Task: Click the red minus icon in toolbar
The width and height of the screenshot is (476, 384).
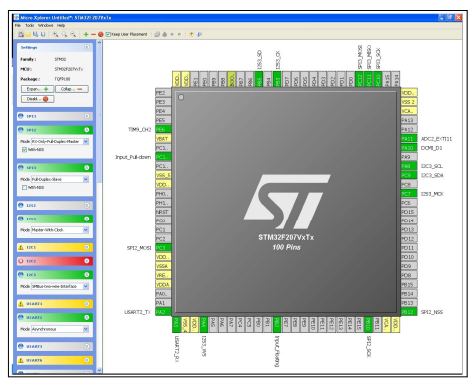Action: pyautogui.click(x=93, y=34)
